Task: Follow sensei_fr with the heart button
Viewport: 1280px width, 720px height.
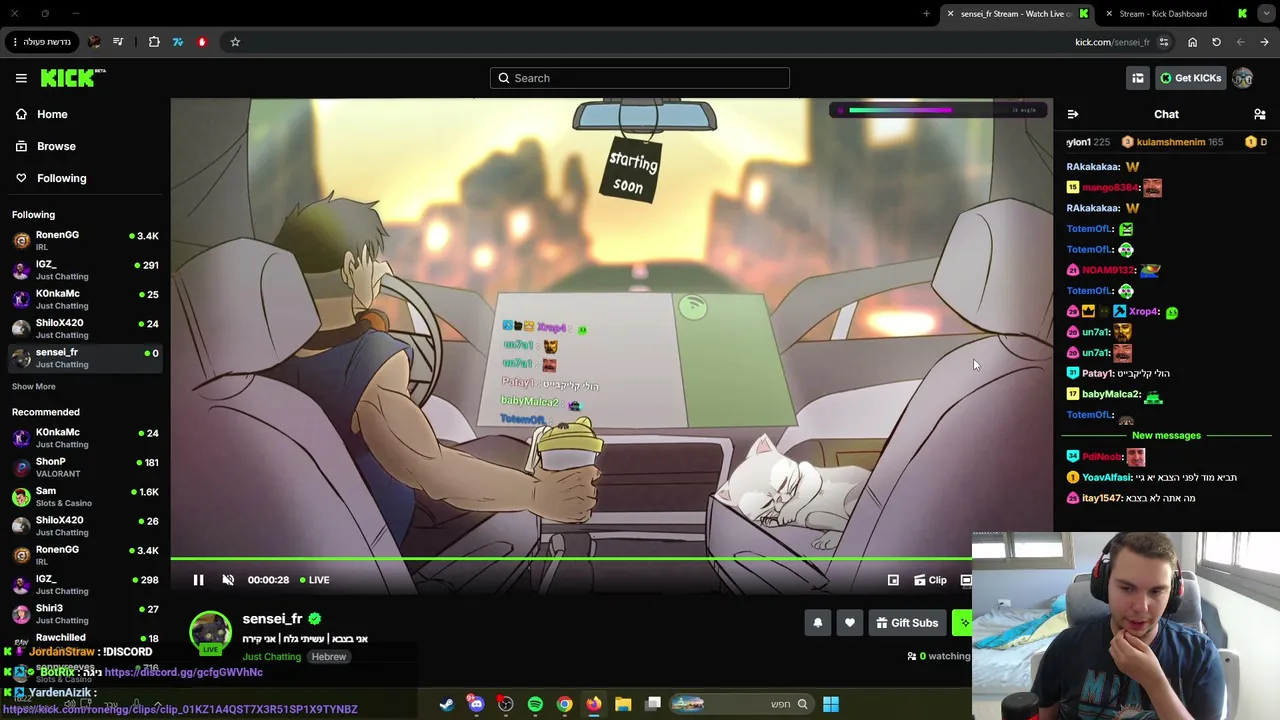Action: coord(850,623)
